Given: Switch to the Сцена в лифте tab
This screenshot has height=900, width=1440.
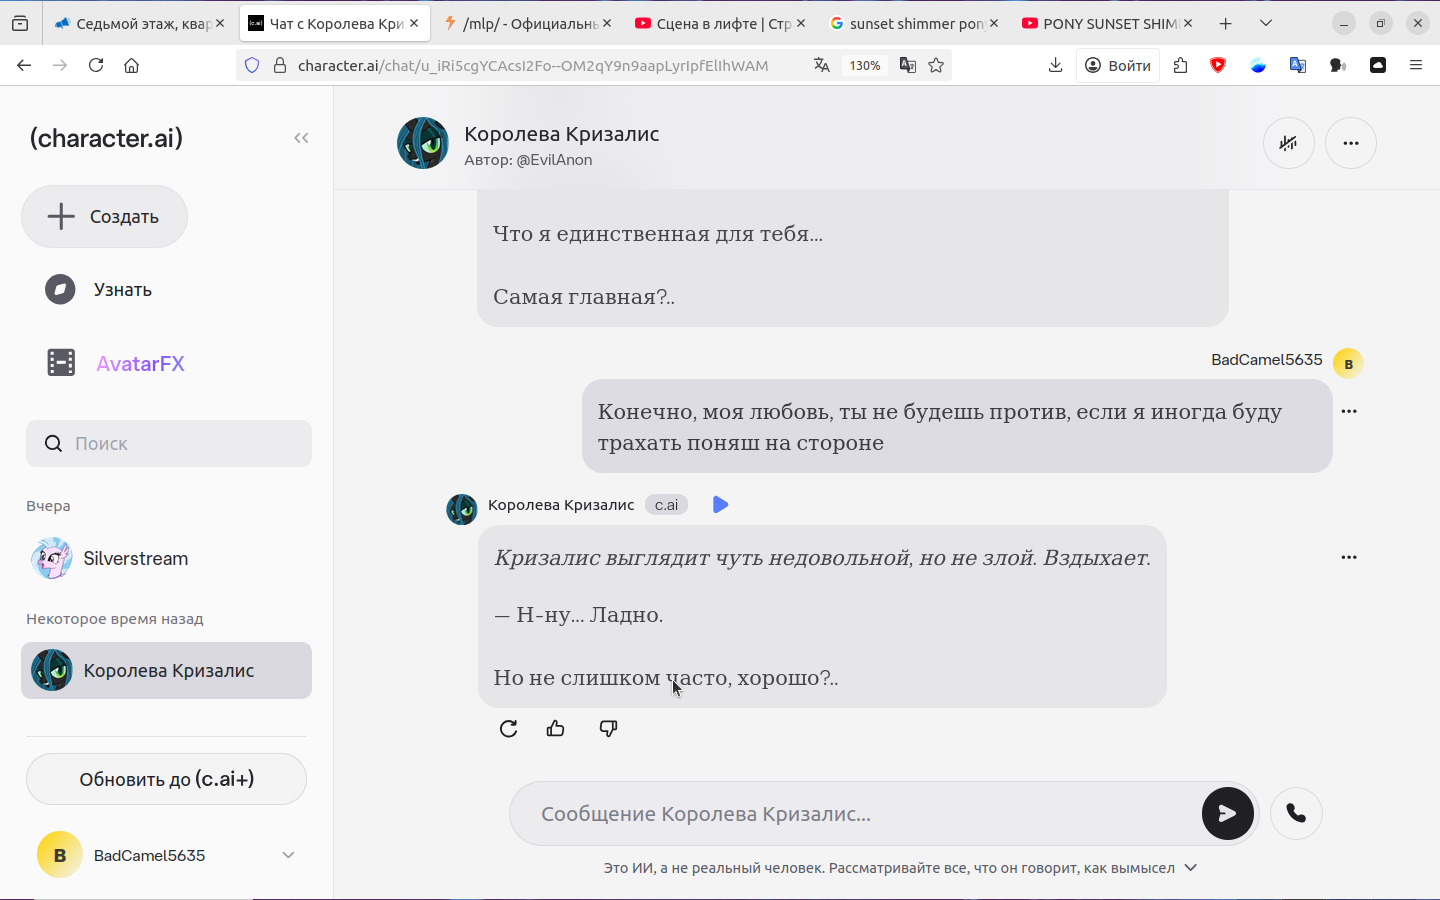Looking at the screenshot, I should (721, 23).
